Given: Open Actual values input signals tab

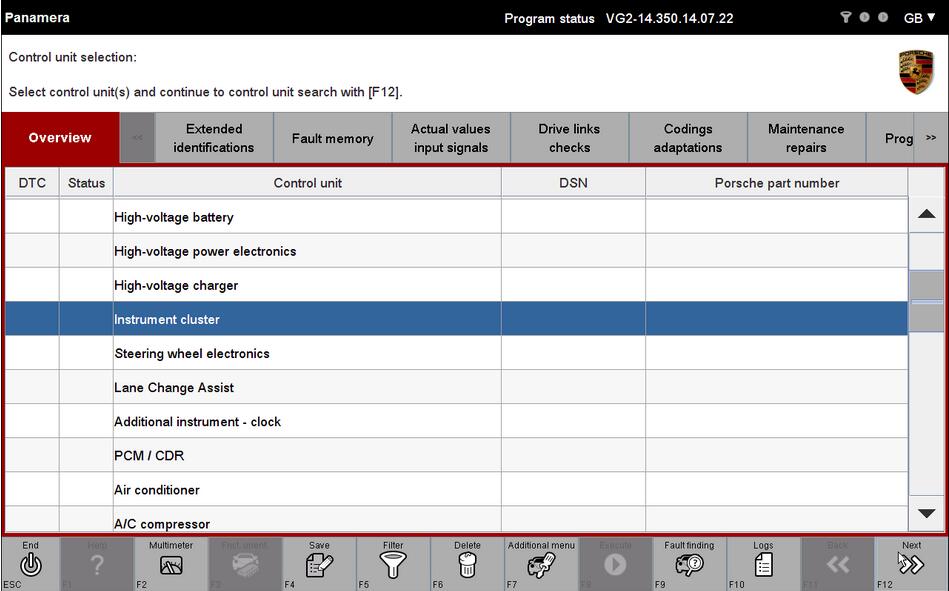Looking at the screenshot, I should point(451,138).
